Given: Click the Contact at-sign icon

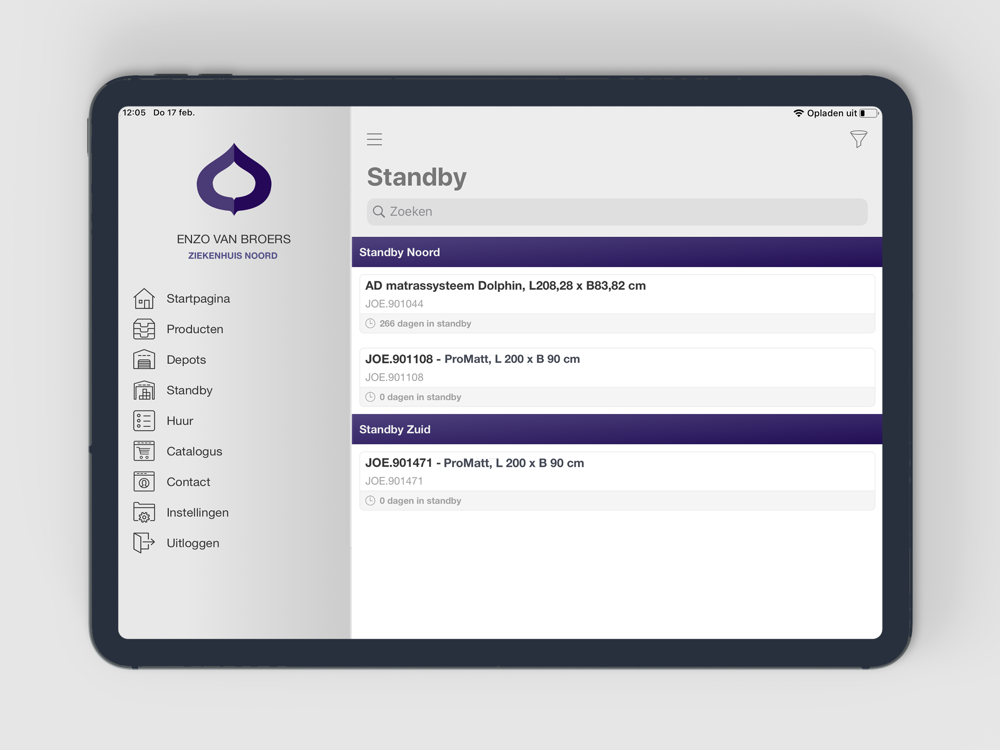Looking at the screenshot, I should 144,482.
